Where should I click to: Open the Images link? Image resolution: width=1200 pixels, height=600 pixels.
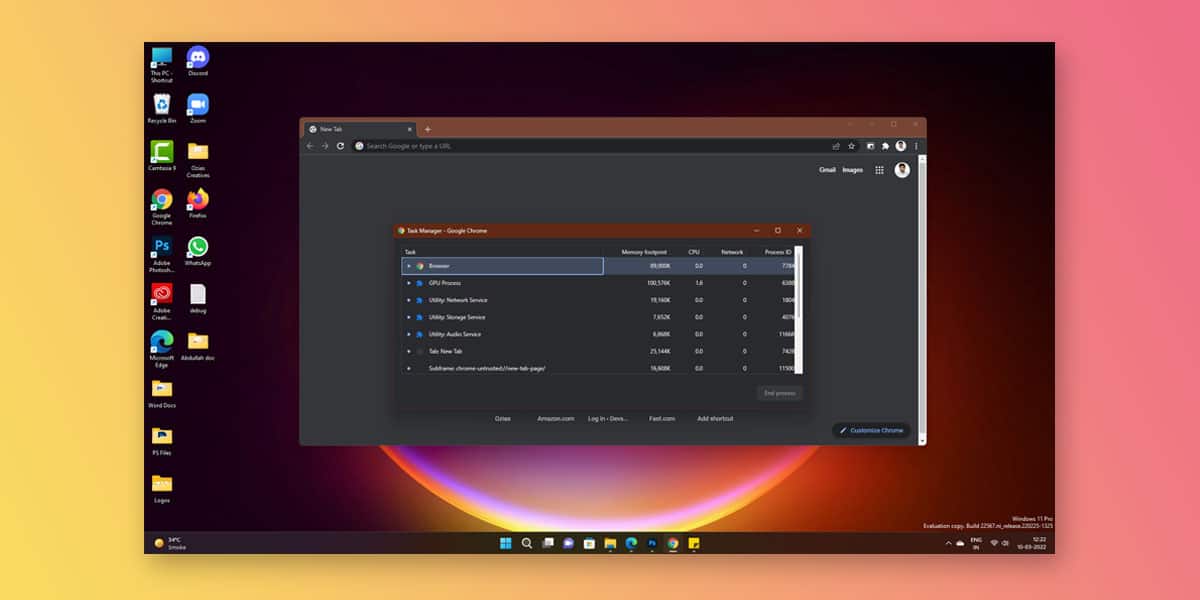(x=852, y=170)
